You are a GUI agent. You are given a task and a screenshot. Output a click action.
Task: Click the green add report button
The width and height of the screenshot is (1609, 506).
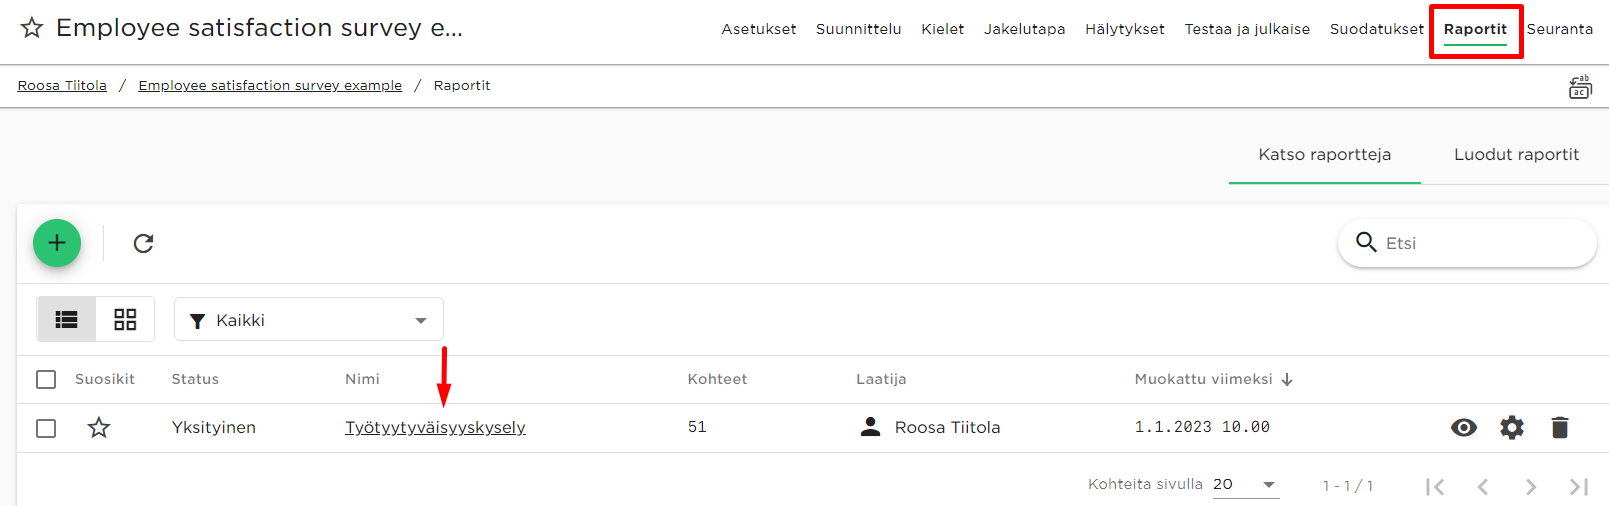pyautogui.click(x=57, y=243)
